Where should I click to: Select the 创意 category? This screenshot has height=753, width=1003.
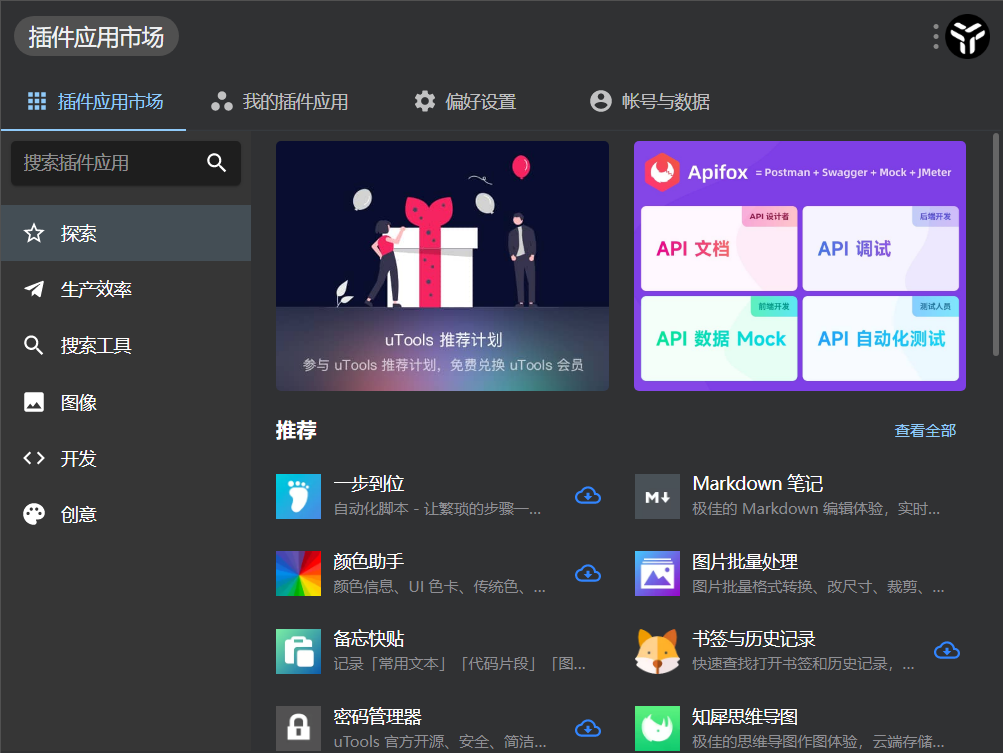(125, 514)
